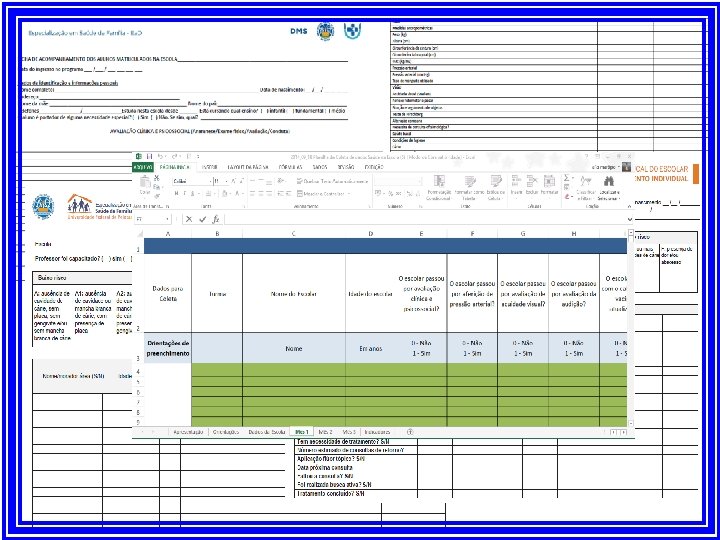The width and height of the screenshot is (720, 540).
Task: Expand the formula bar chevron
Action: point(630,219)
